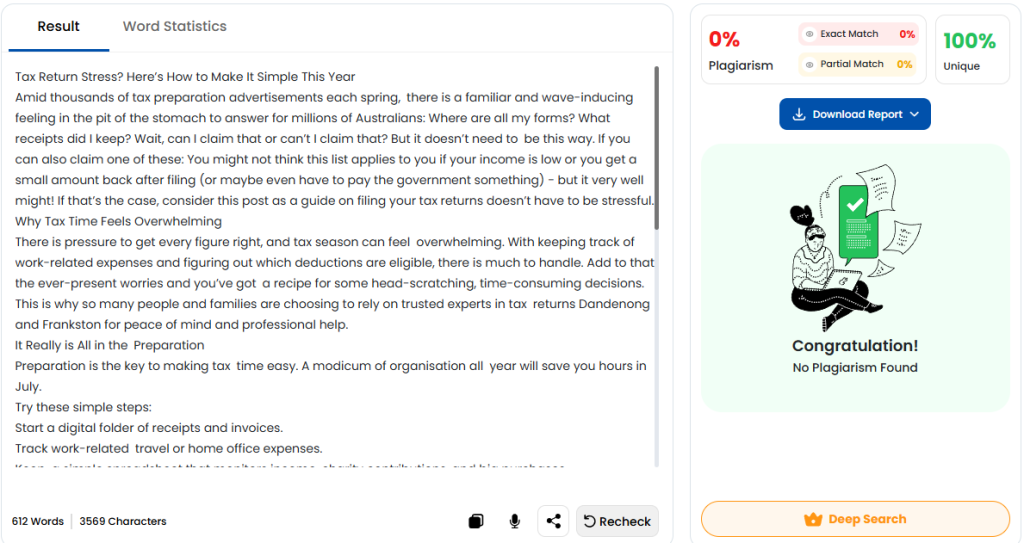Click the Exact Match 0% value
Viewport: 1024px width, 543px height.
point(907,34)
